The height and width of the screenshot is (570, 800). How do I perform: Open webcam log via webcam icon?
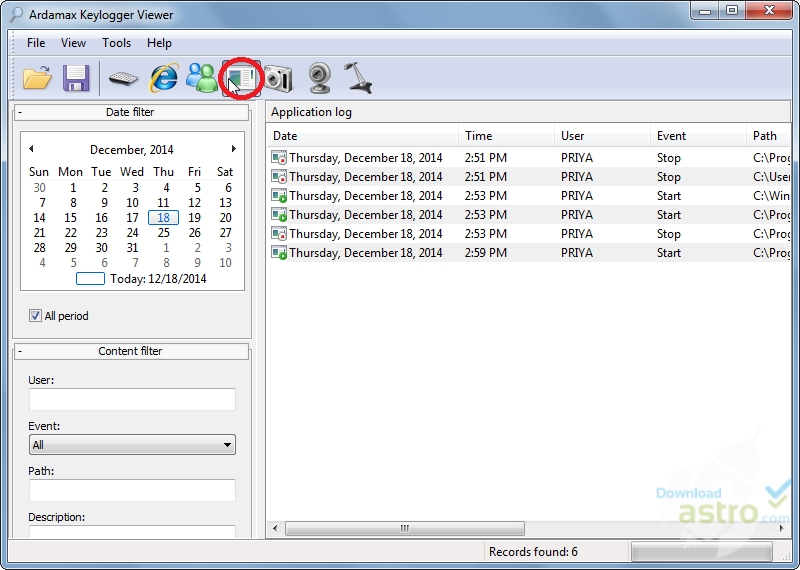[x=320, y=78]
